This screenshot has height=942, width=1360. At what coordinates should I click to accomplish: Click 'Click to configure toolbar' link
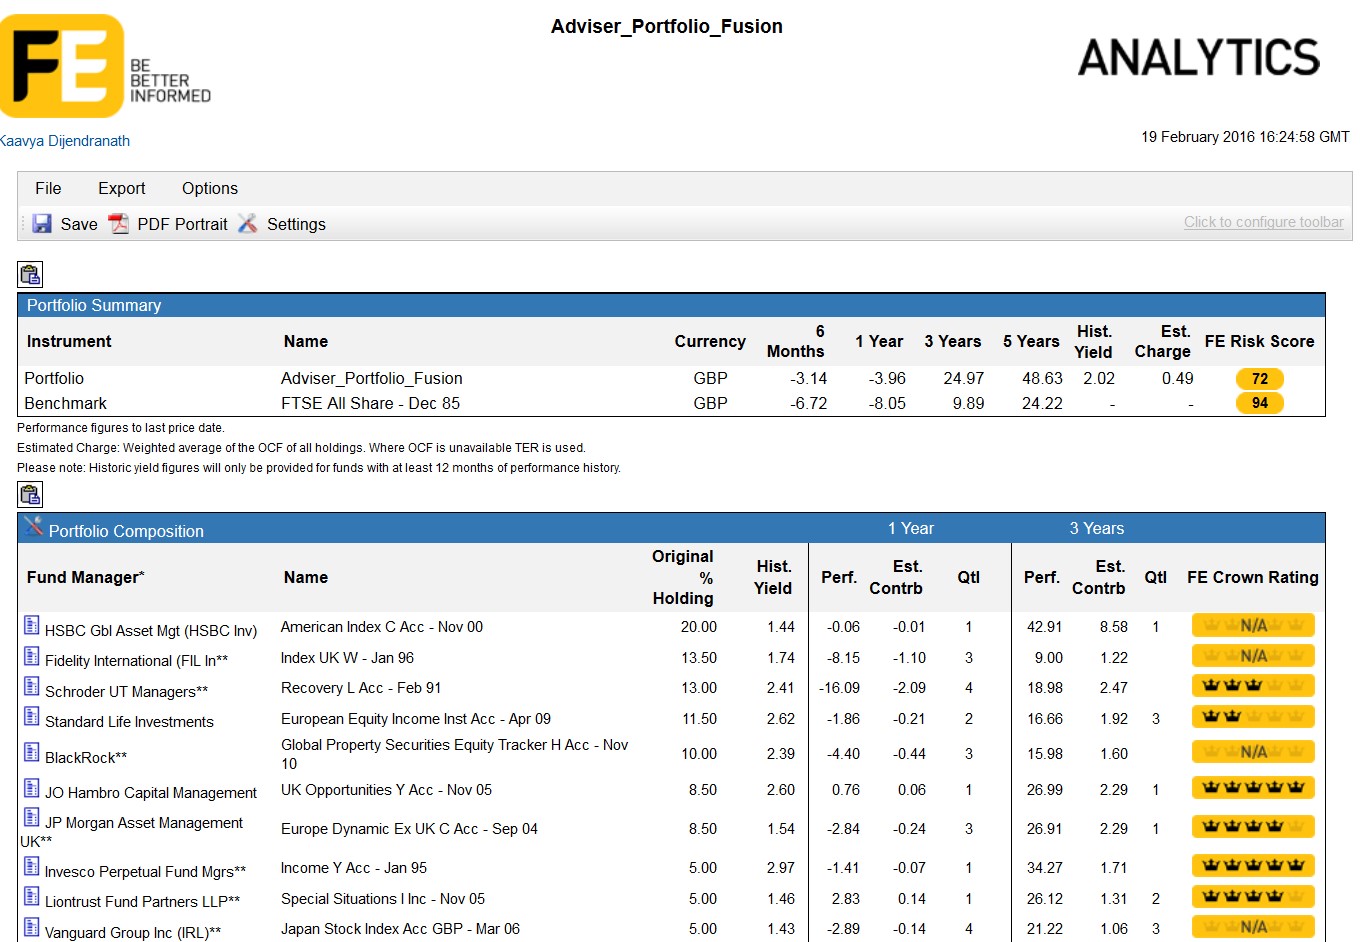(1264, 222)
